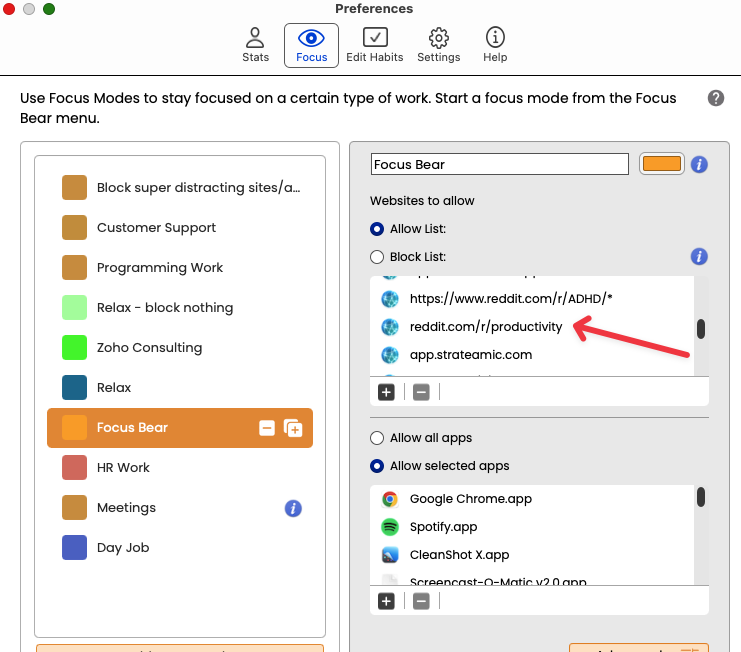Screen dimensions: 741x652
Task: Select the Relax - block nothing mode
Action: click(x=180, y=307)
